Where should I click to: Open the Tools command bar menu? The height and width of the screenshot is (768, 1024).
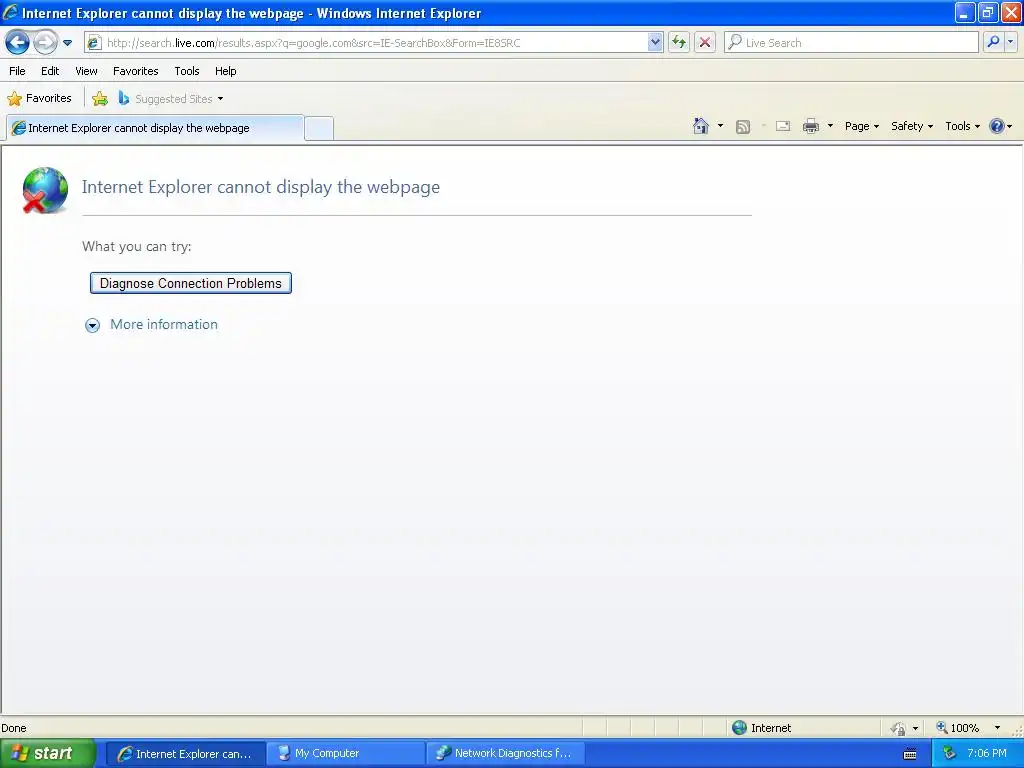pos(962,126)
